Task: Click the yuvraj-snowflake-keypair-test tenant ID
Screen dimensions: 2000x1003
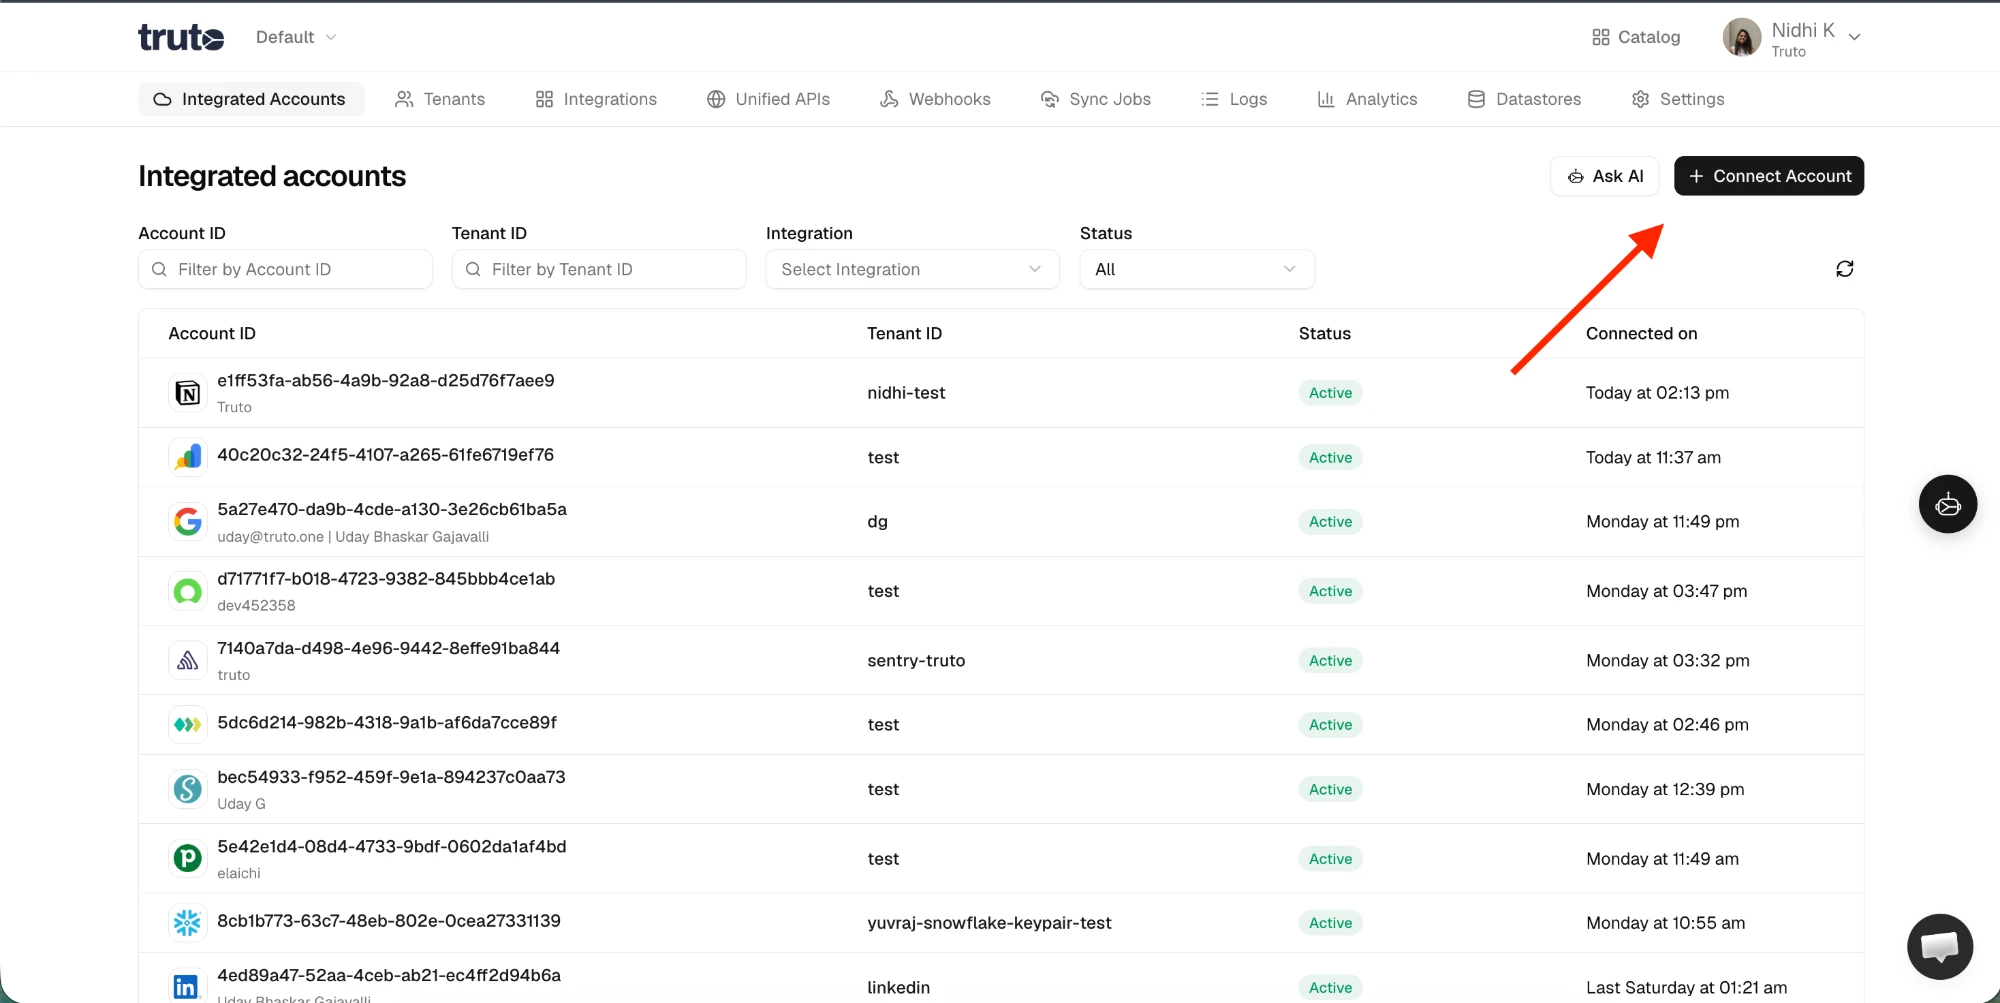Action: [x=989, y=922]
